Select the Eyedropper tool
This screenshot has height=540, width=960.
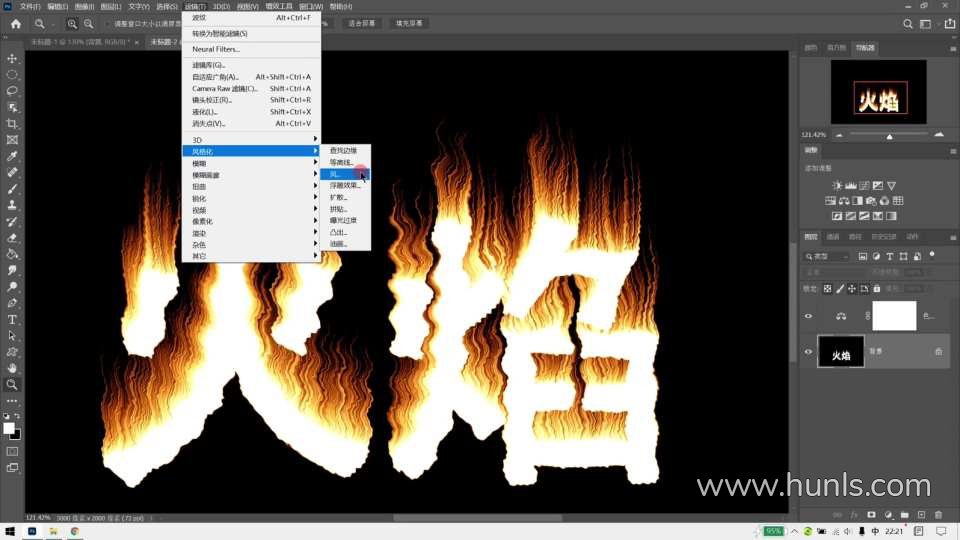tap(12, 156)
